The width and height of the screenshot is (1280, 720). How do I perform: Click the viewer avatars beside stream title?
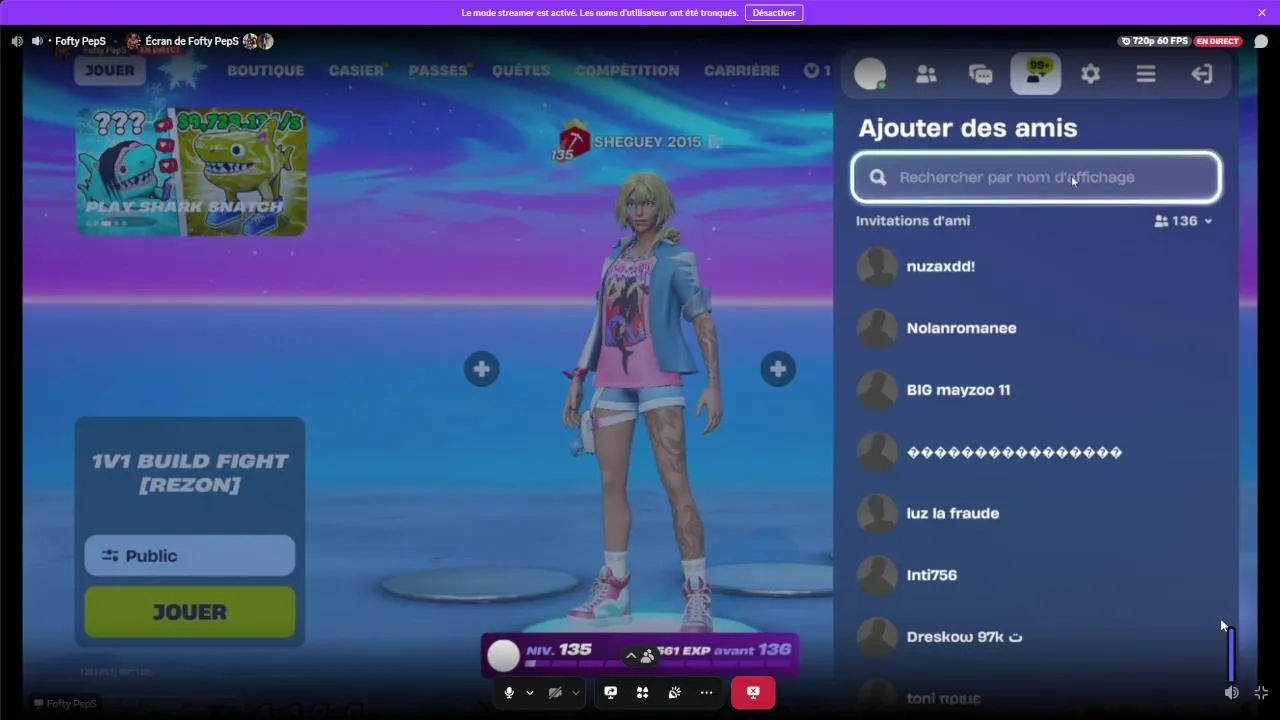258,41
